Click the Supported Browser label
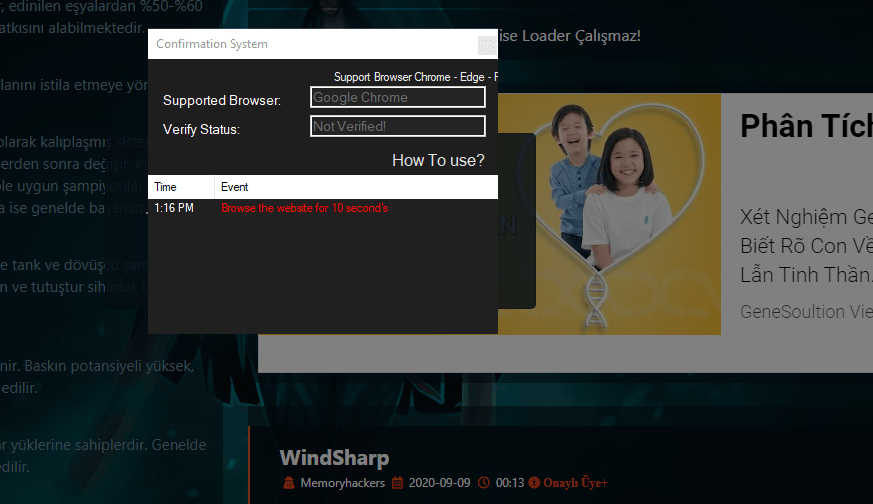Viewport: 873px width, 504px height. tap(222, 100)
